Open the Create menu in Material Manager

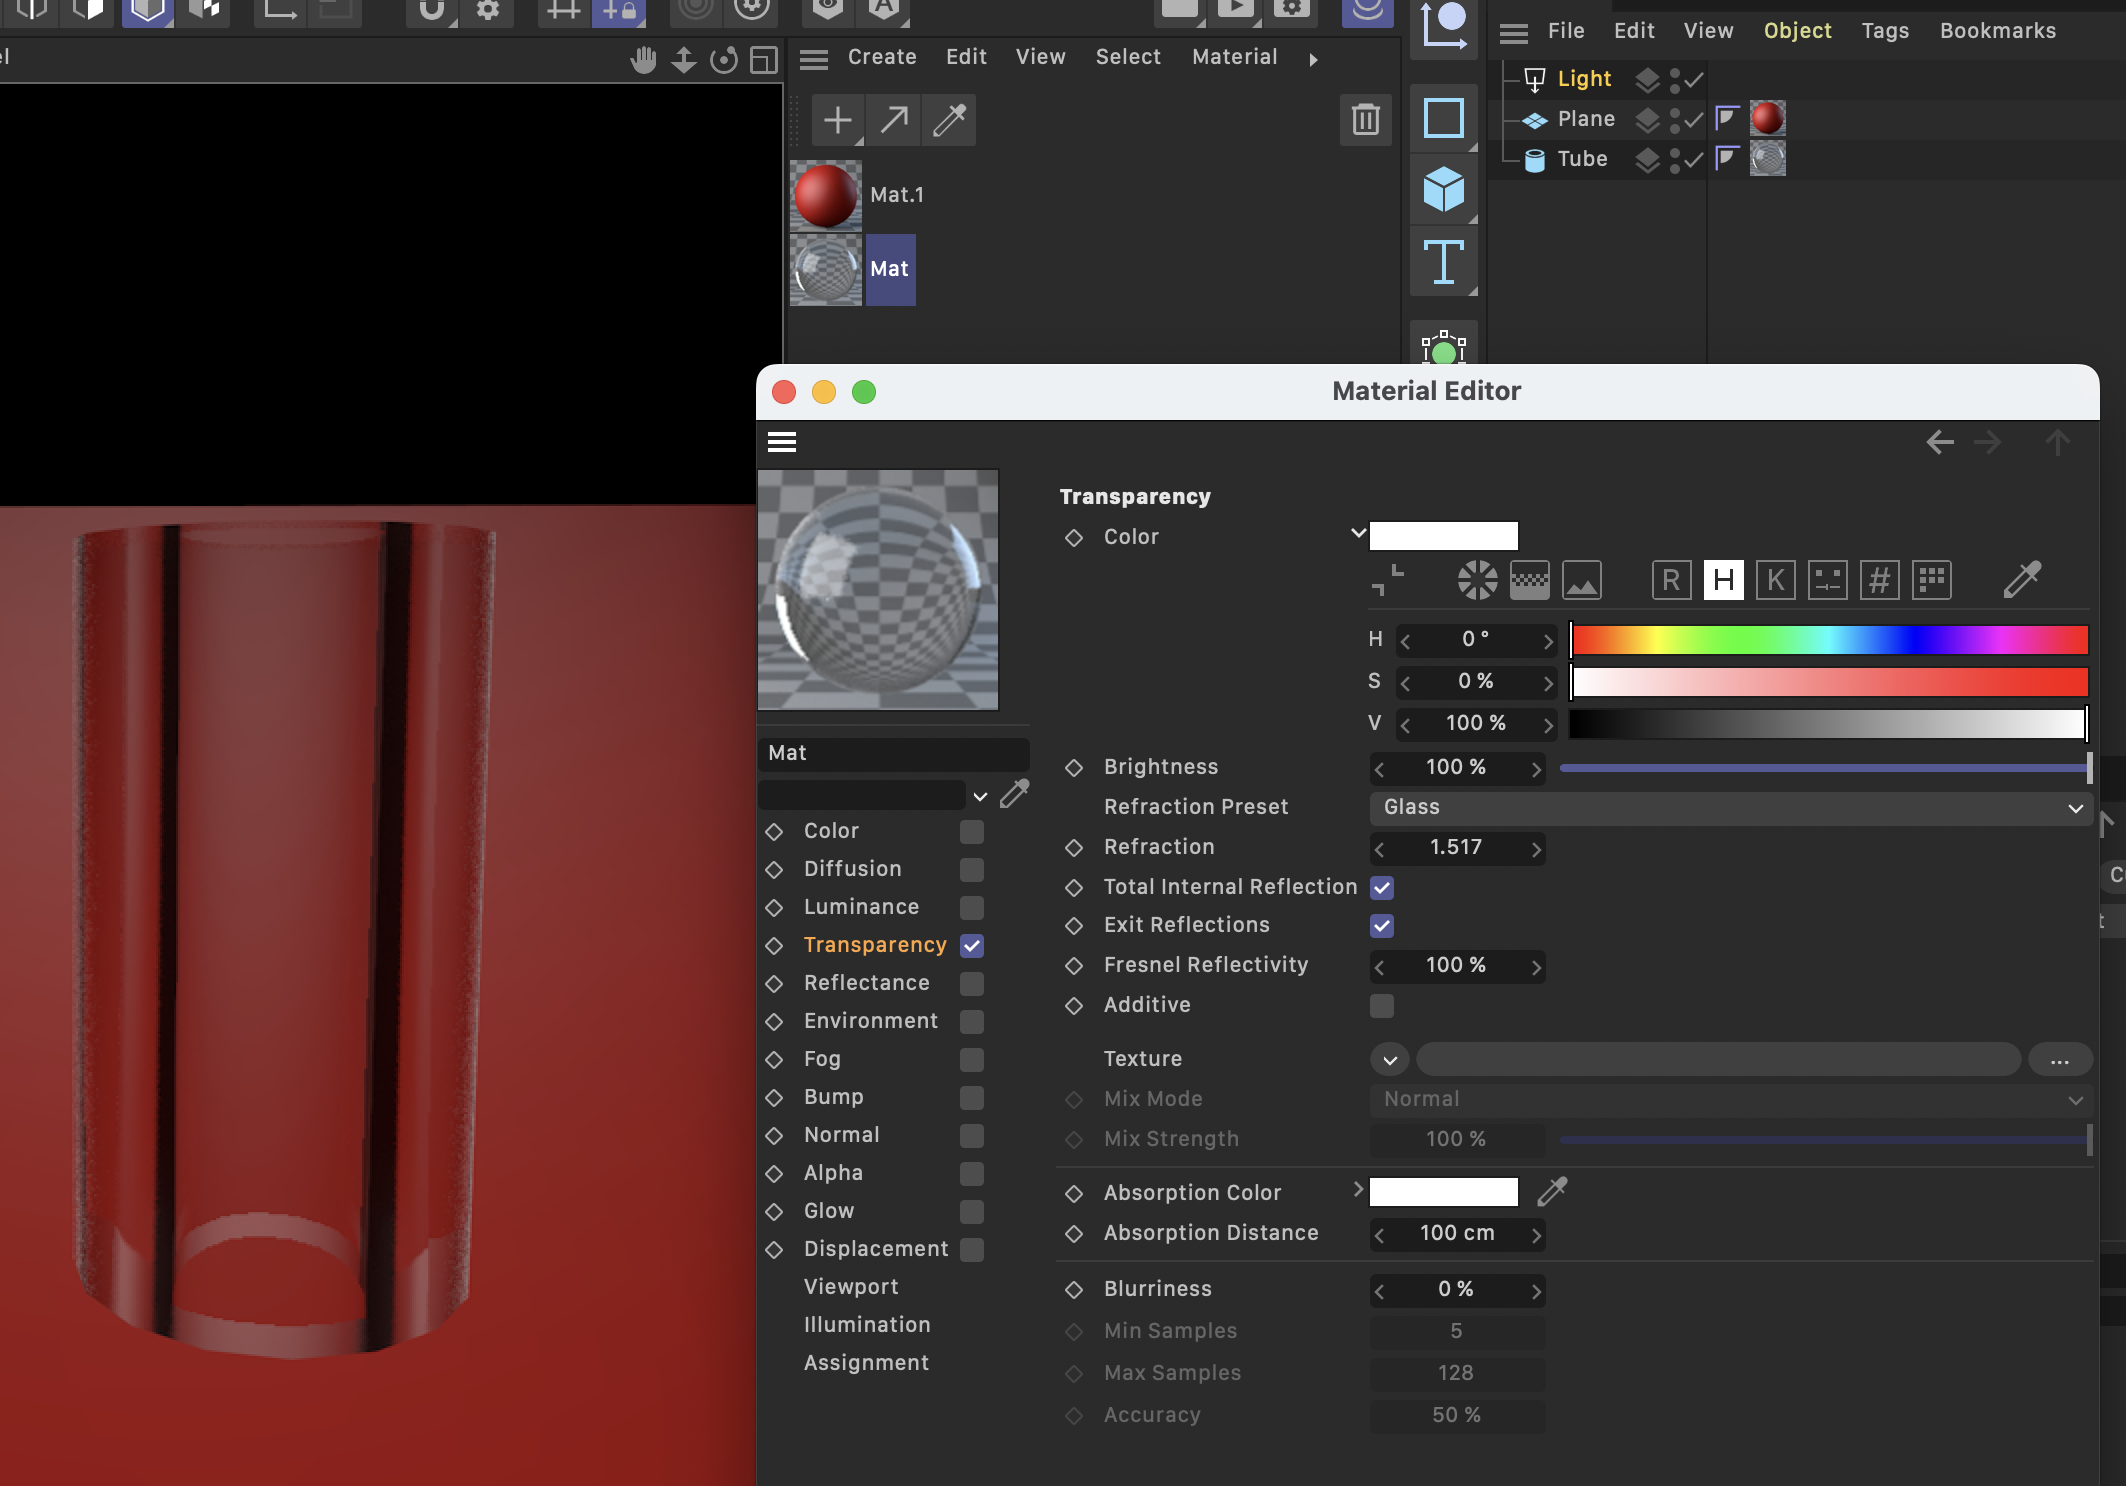pos(882,57)
